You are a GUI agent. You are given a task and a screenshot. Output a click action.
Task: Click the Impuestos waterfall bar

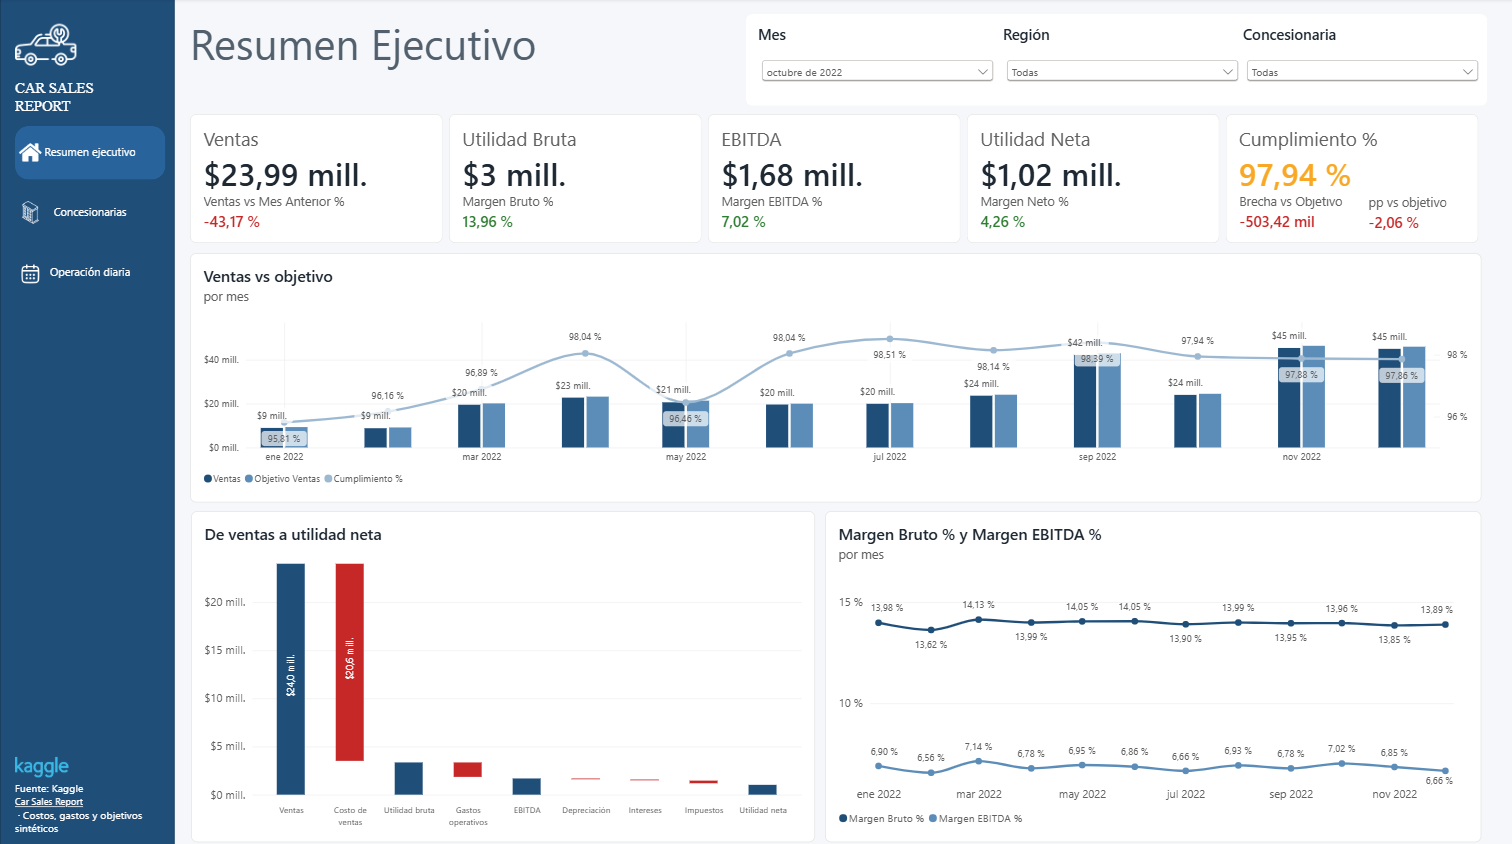(x=704, y=782)
